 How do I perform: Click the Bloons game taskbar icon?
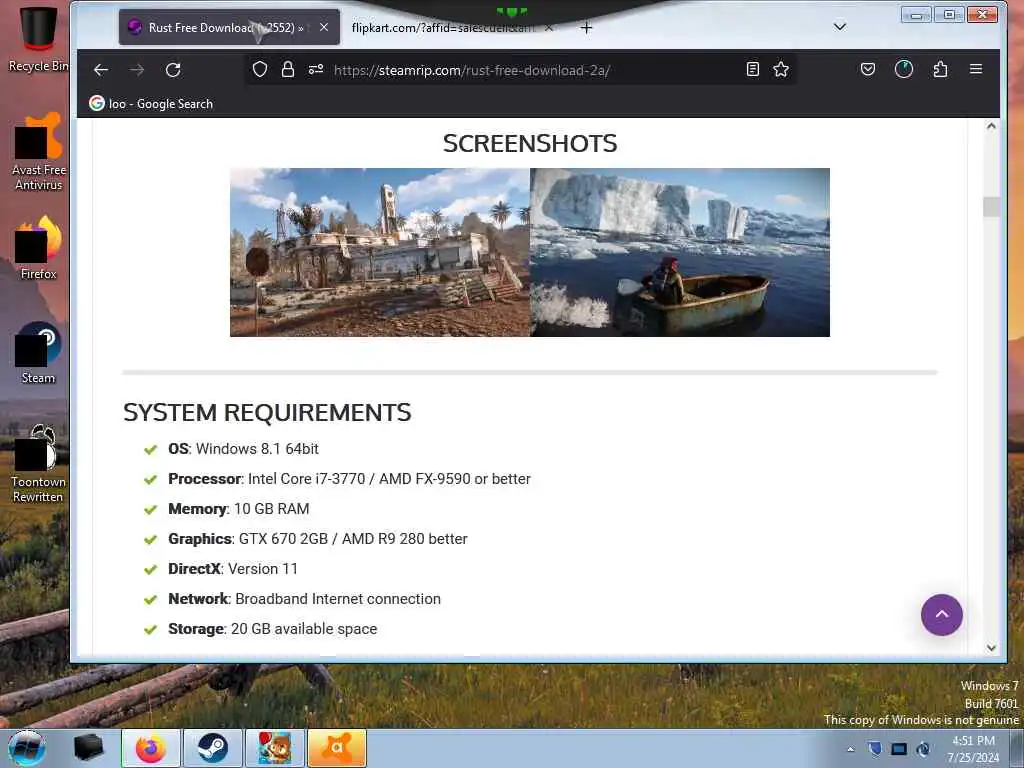click(x=274, y=748)
